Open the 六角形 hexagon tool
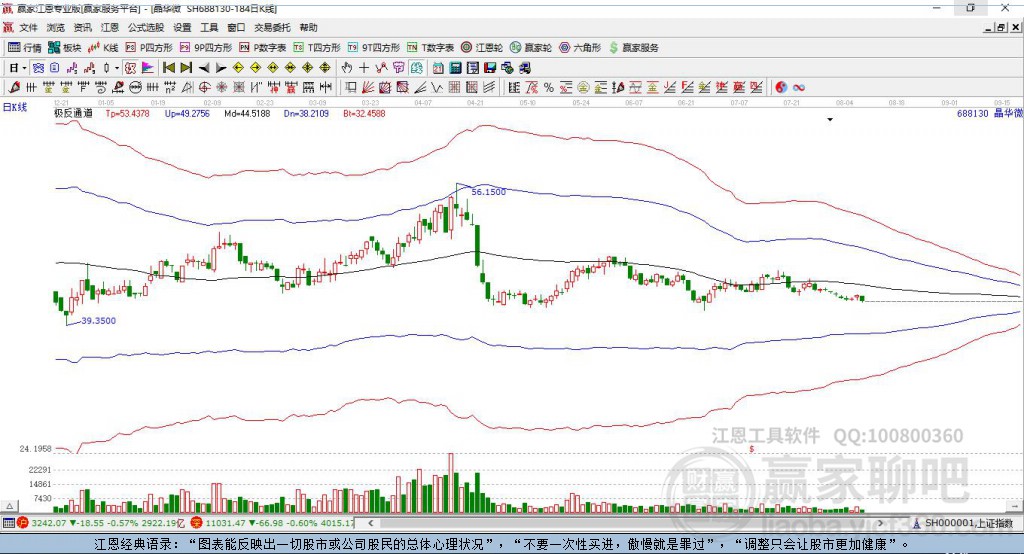1024x554 pixels. coord(580,48)
